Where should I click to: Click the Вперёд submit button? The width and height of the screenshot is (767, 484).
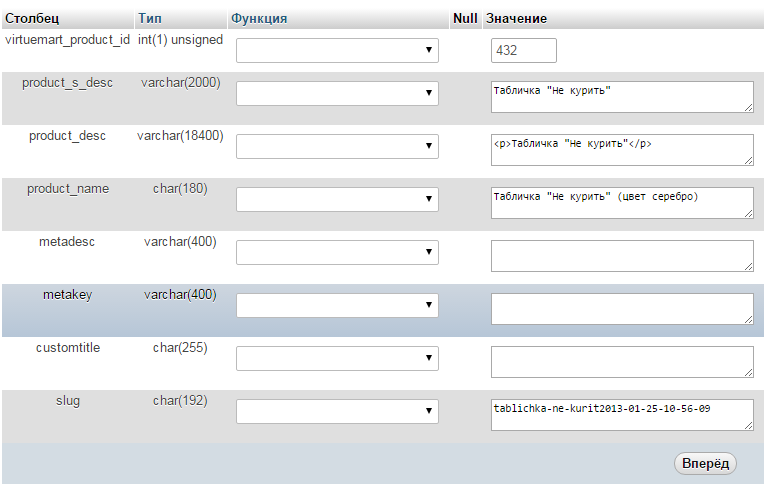coord(707,463)
